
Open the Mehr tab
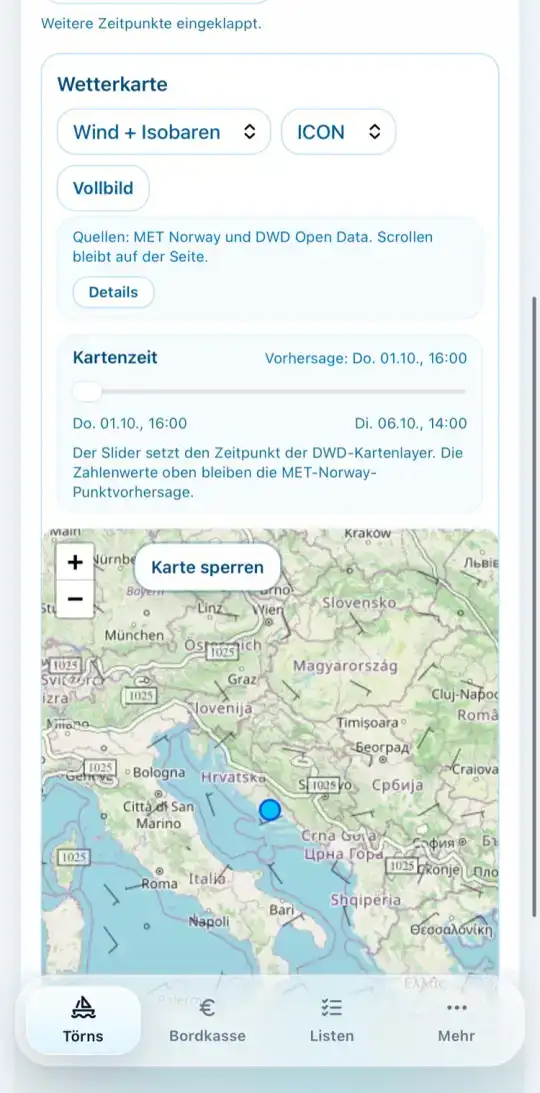[x=456, y=1021]
